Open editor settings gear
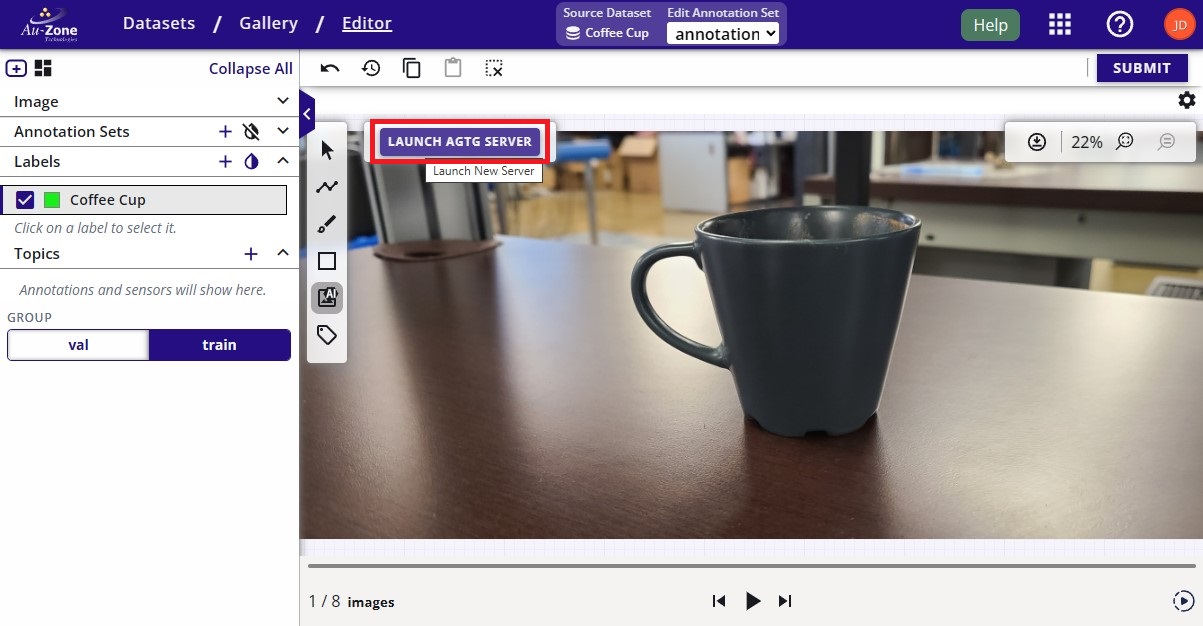 pyautogui.click(x=1186, y=100)
